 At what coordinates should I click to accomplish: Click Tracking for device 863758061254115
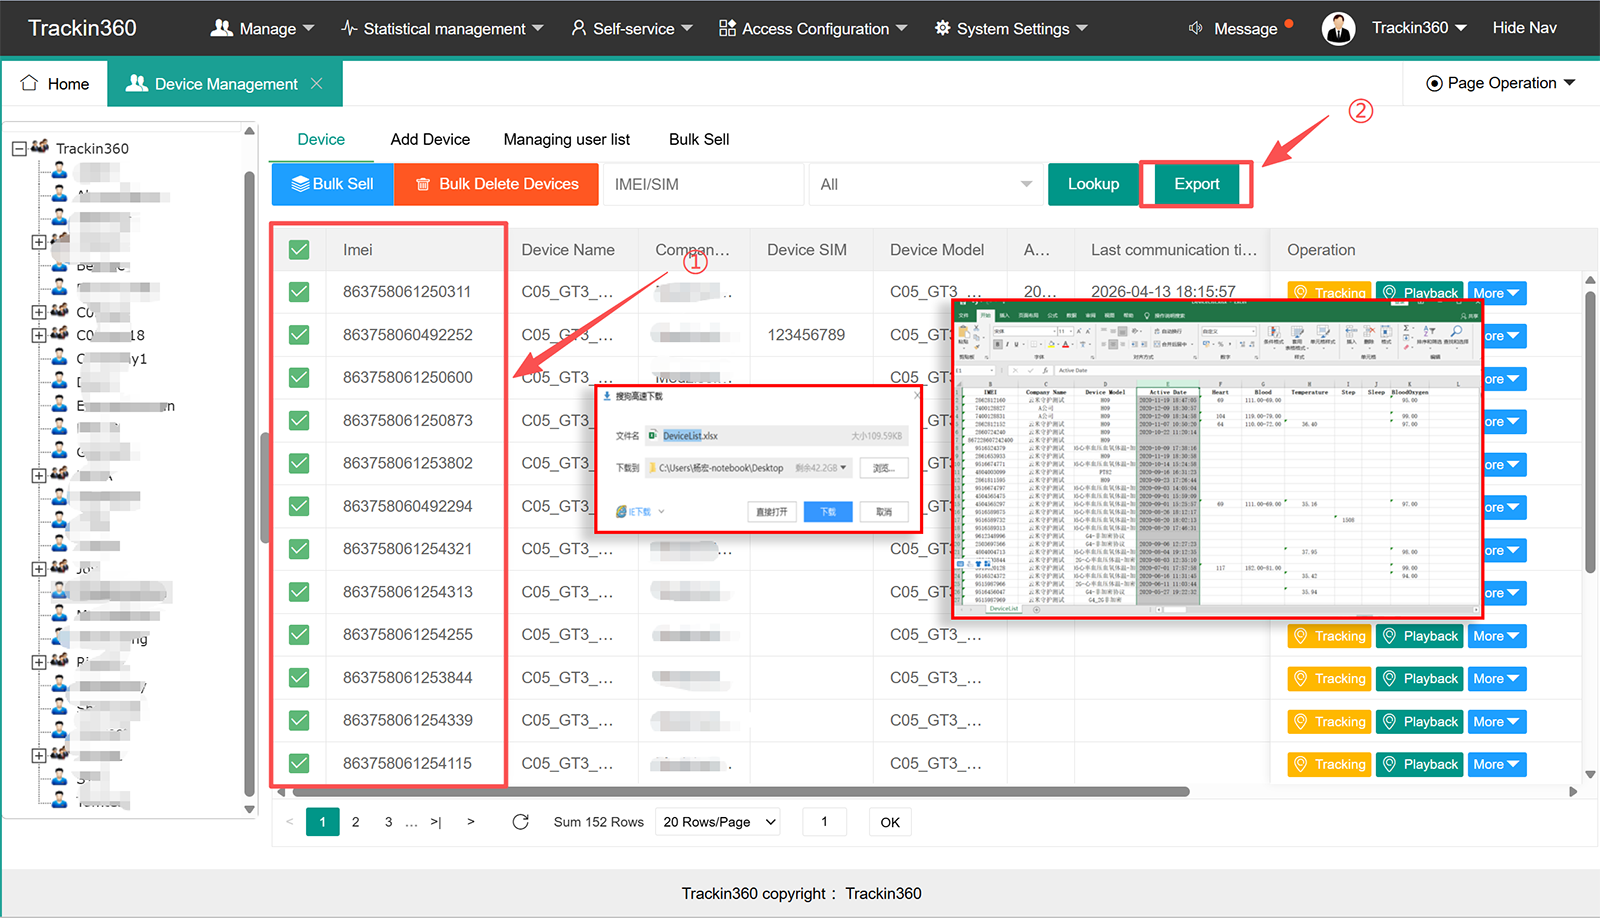(x=1329, y=764)
